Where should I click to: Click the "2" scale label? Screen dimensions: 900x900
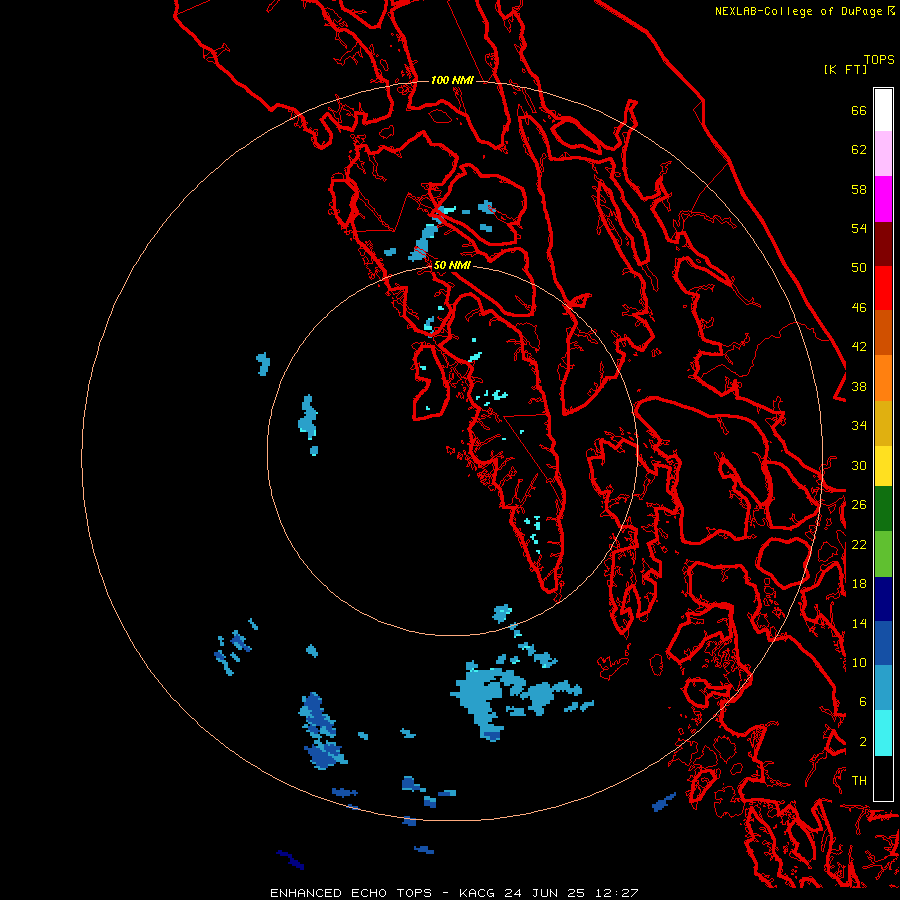tap(862, 741)
